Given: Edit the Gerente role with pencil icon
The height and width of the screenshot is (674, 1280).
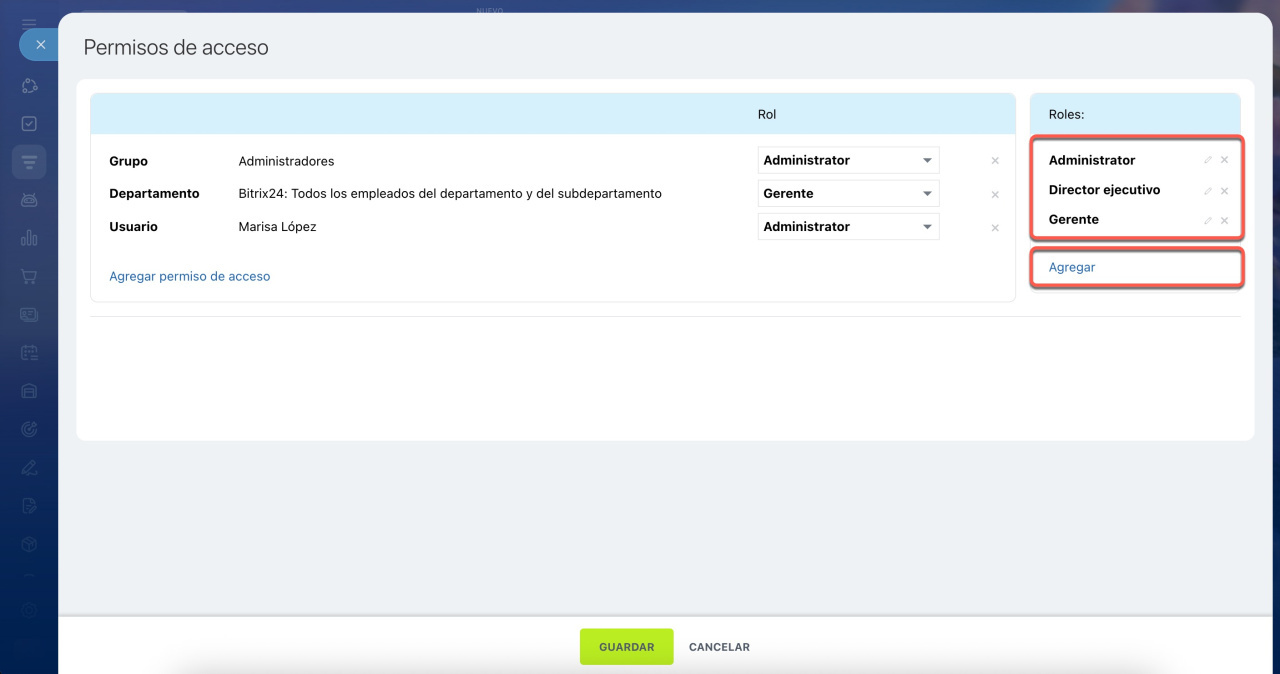Looking at the screenshot, I should [1207, 220].
